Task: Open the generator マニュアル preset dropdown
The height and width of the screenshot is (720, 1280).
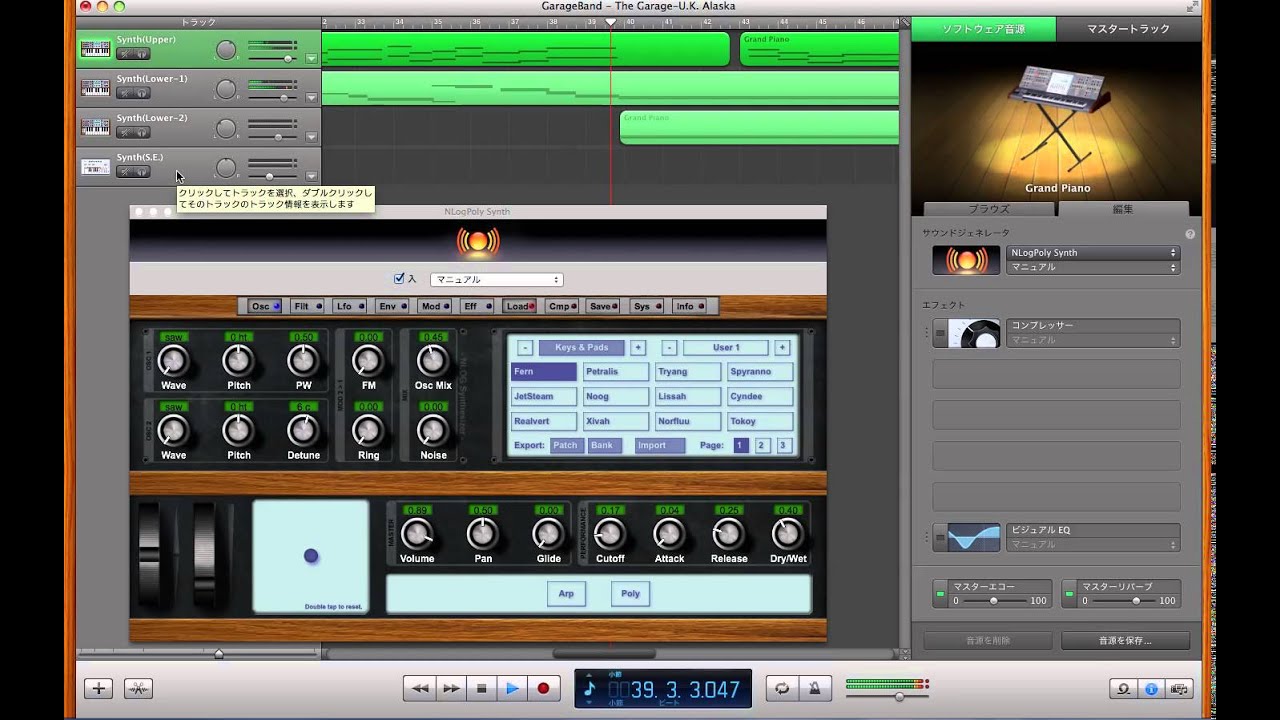Action: coord(1093,267)
